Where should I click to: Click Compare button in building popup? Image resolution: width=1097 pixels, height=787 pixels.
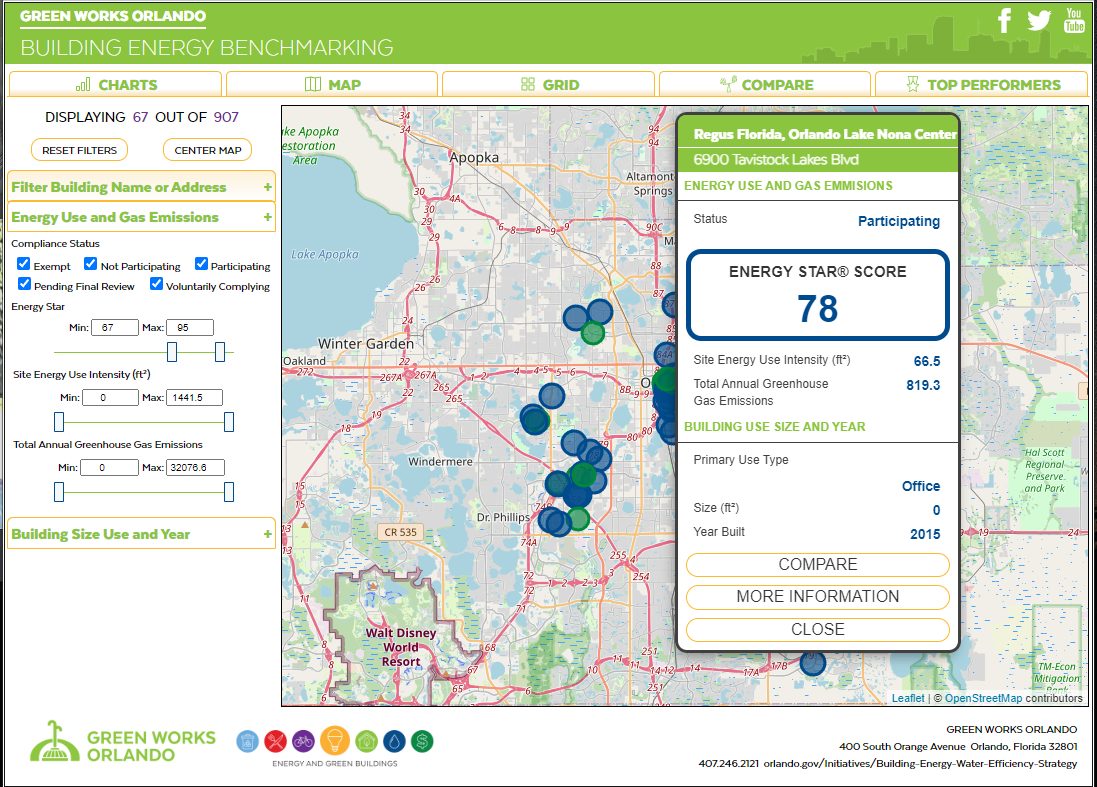(818, 565)
